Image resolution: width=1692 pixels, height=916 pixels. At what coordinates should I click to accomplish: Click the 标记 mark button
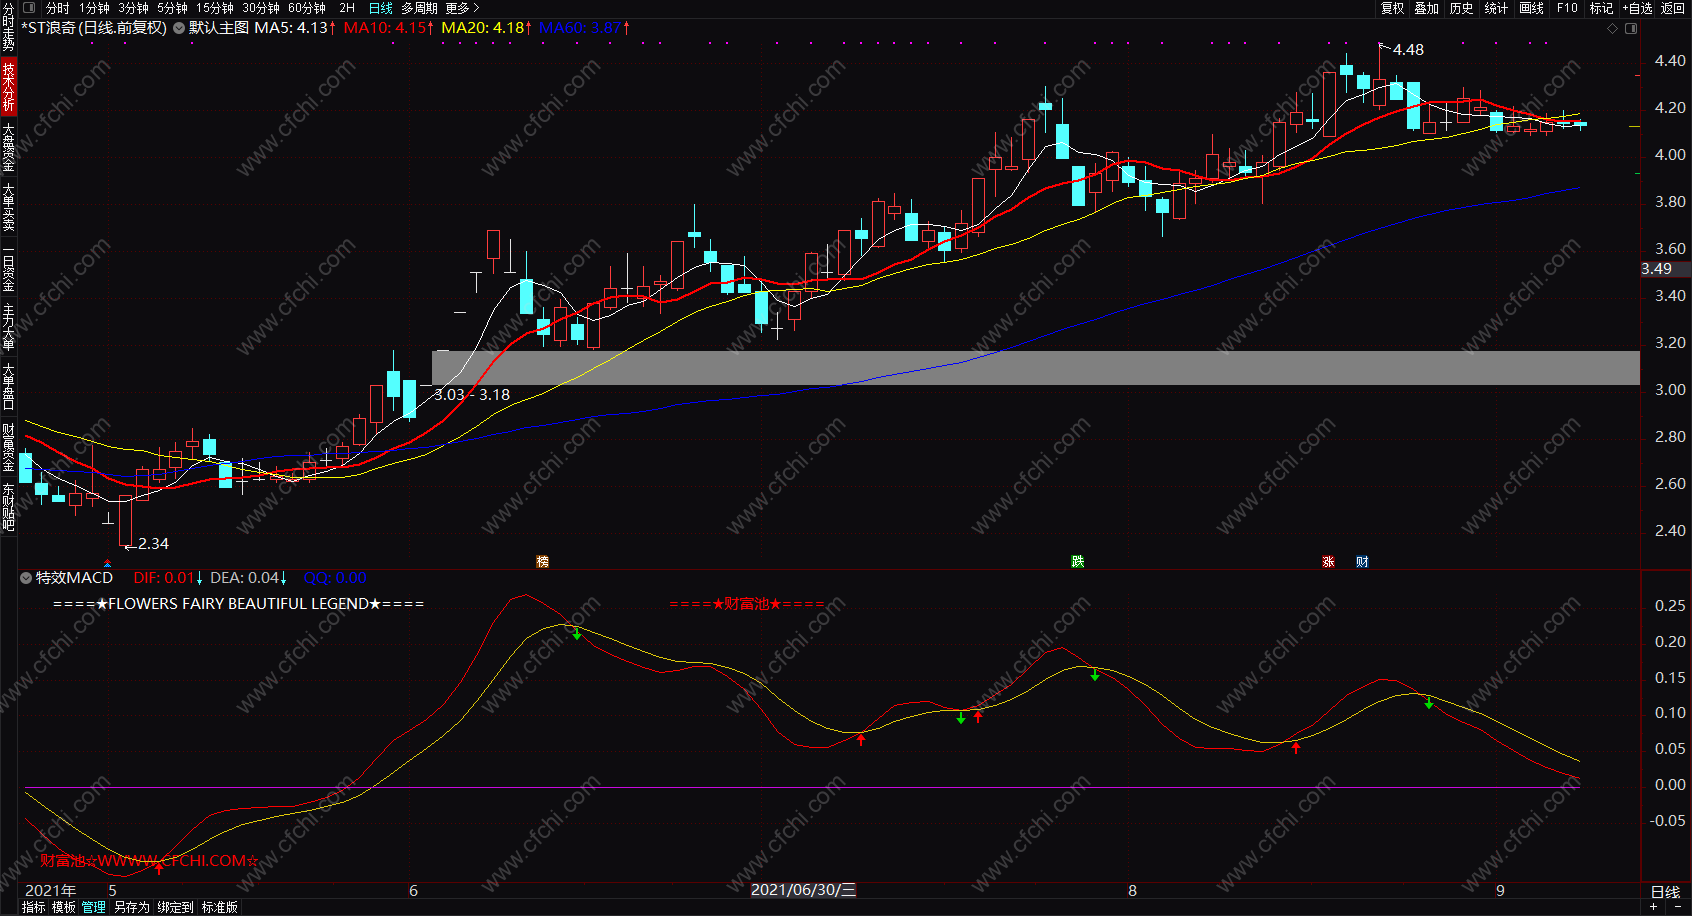coord(1602,8)
